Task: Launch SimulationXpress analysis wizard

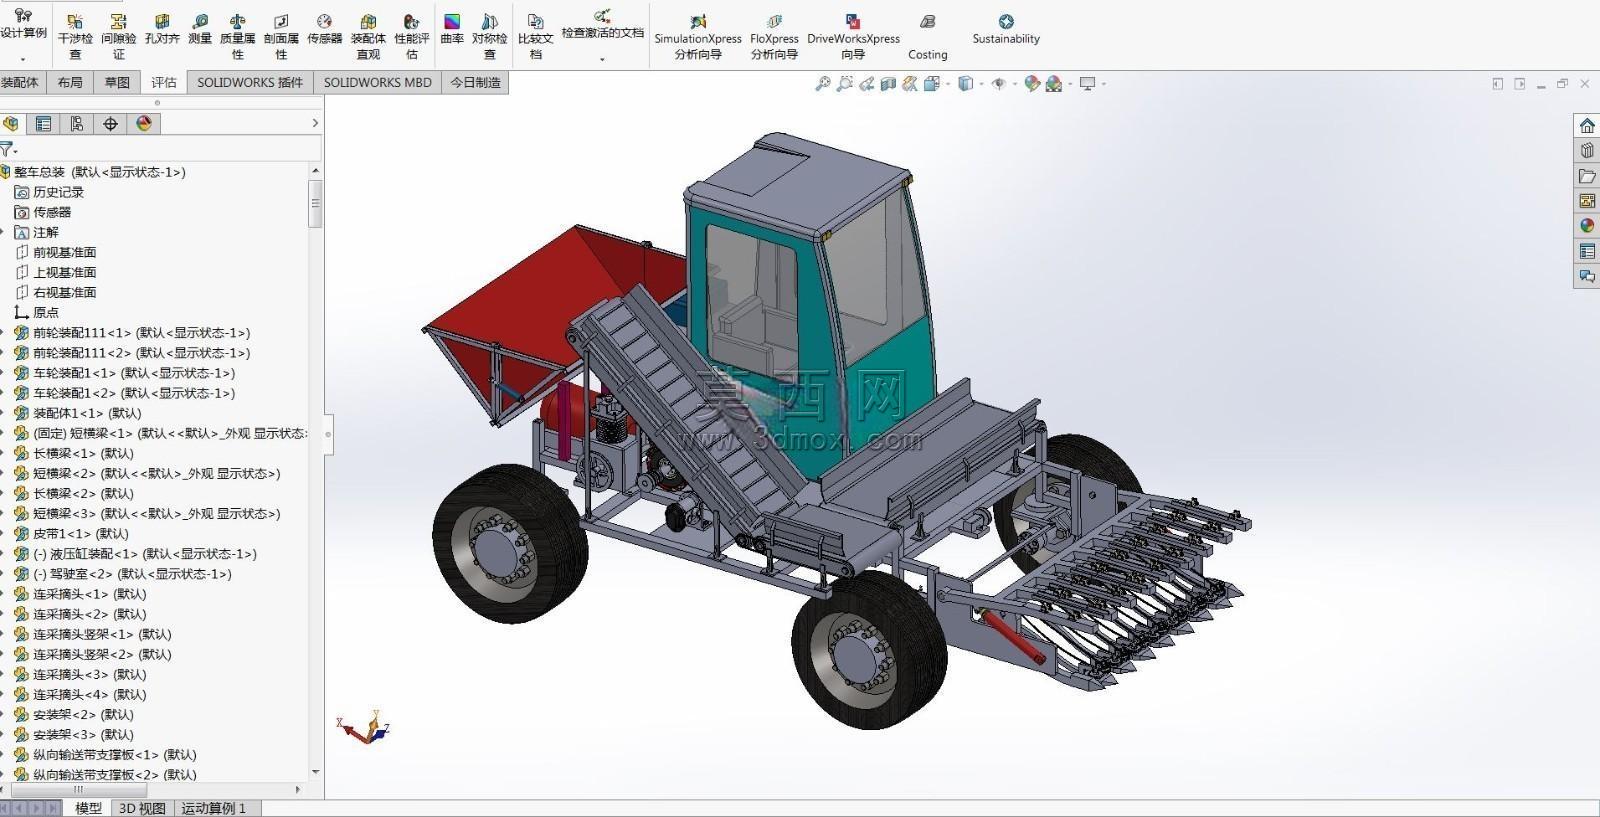Action: pyautogui.click(x=698, y=36)
